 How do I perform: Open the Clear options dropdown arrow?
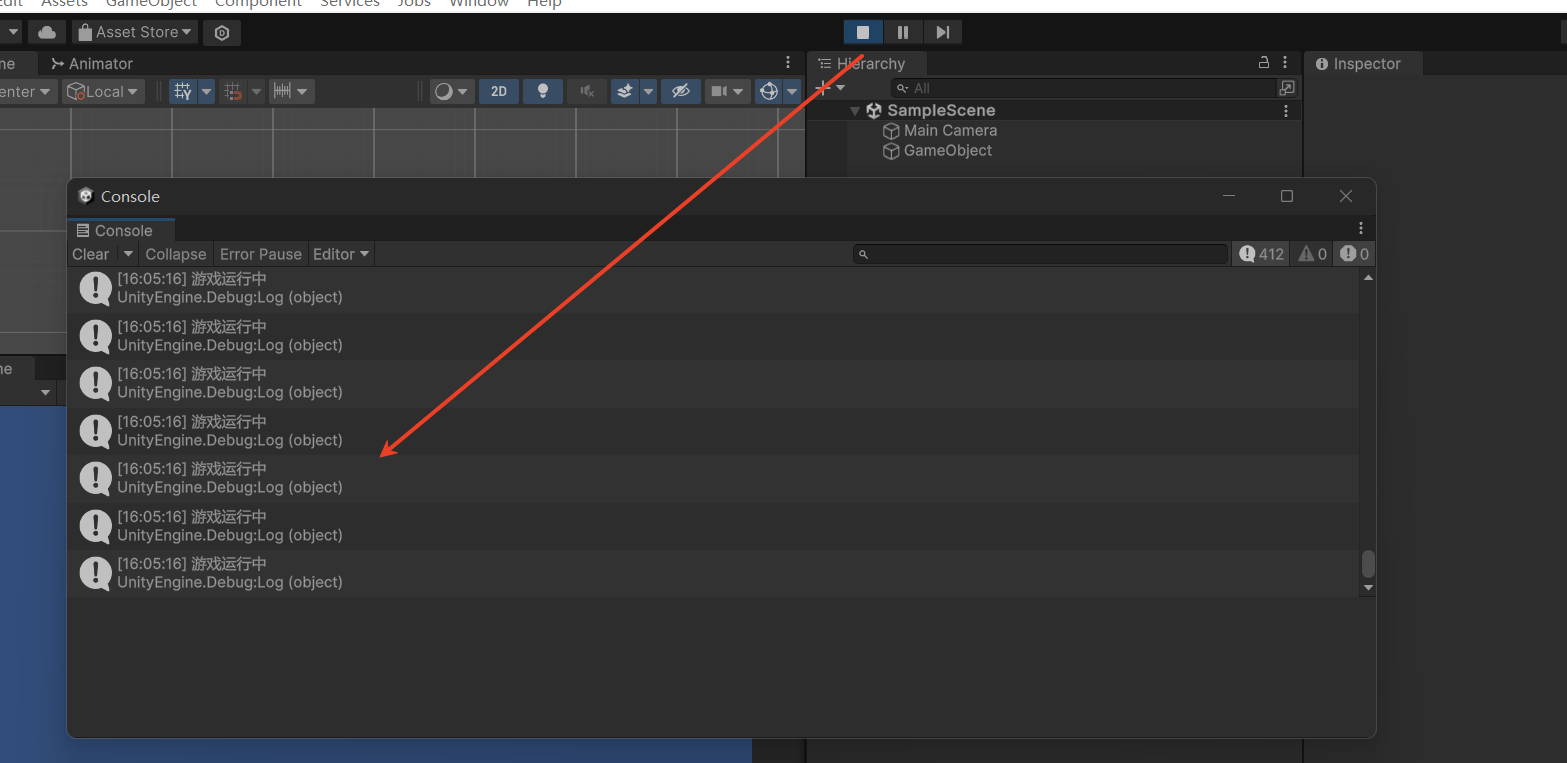pyautogui.click(x=128, y=254)
